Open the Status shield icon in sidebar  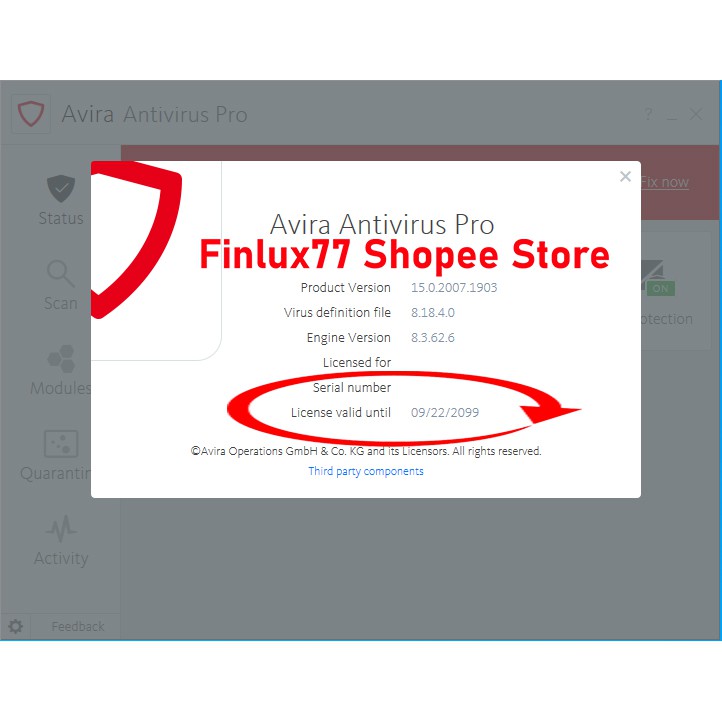coord(61,188)
